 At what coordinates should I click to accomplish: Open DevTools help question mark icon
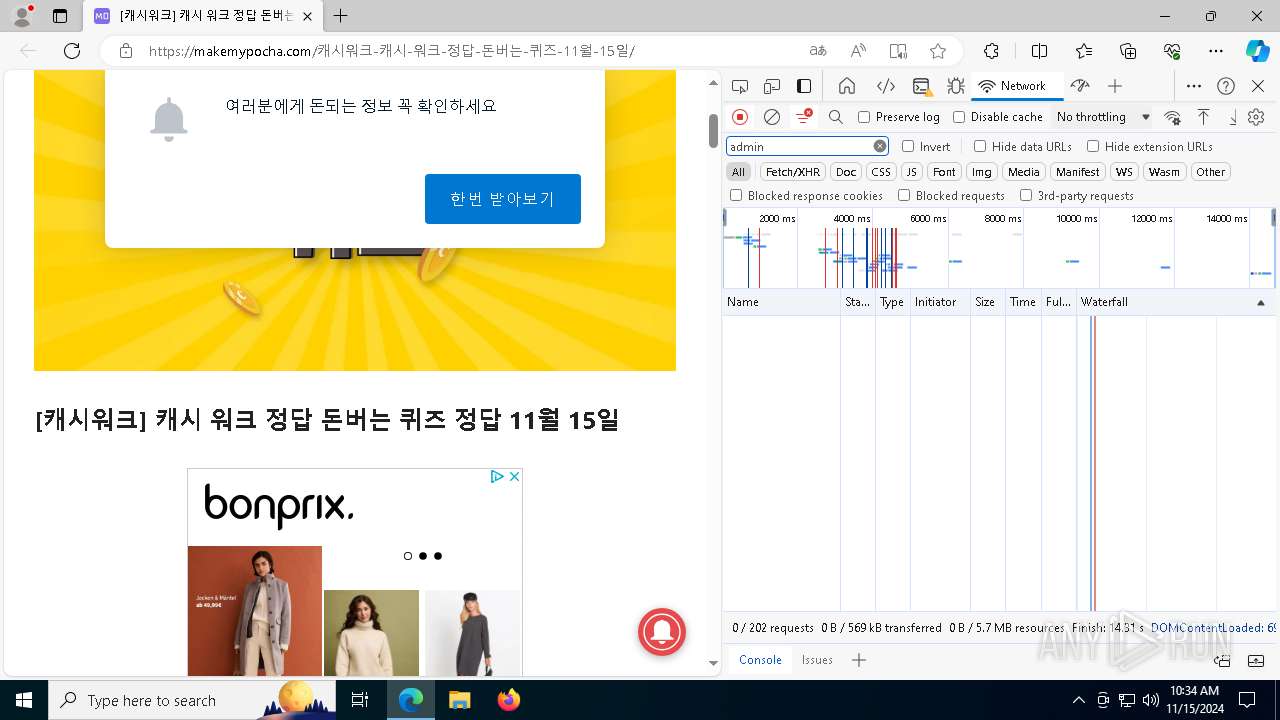[1226, 86]
